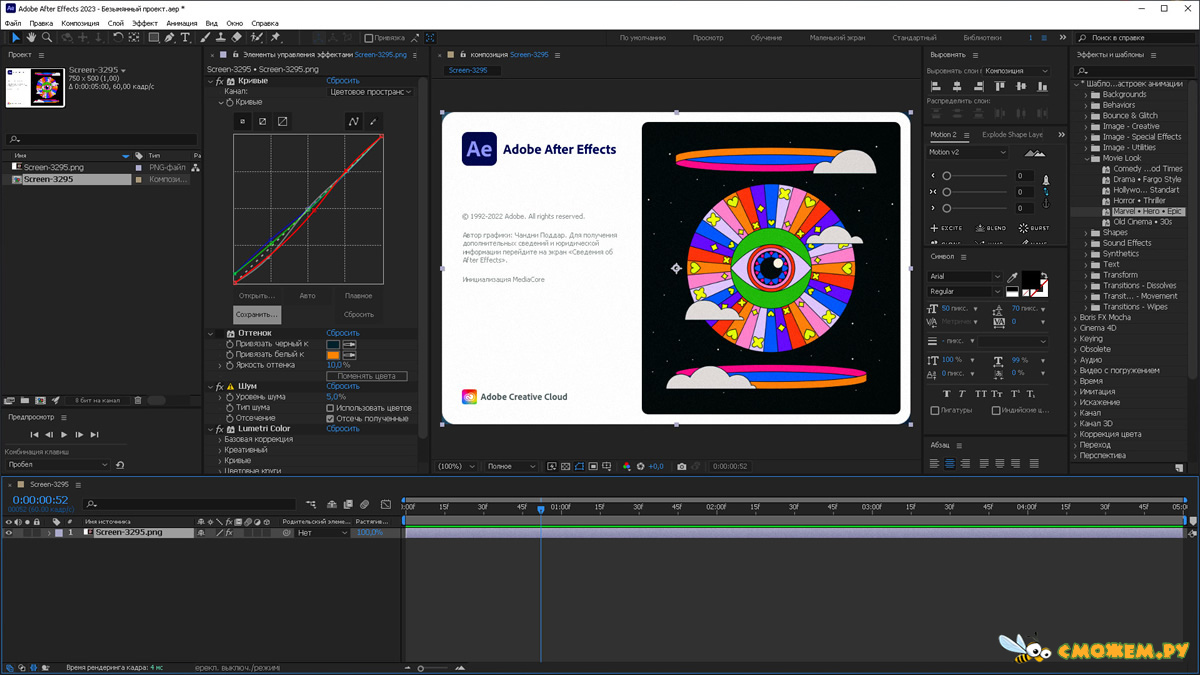Click the Blend button in Motion panel
Screen dimensions: 1200x675
coord(991,228)
